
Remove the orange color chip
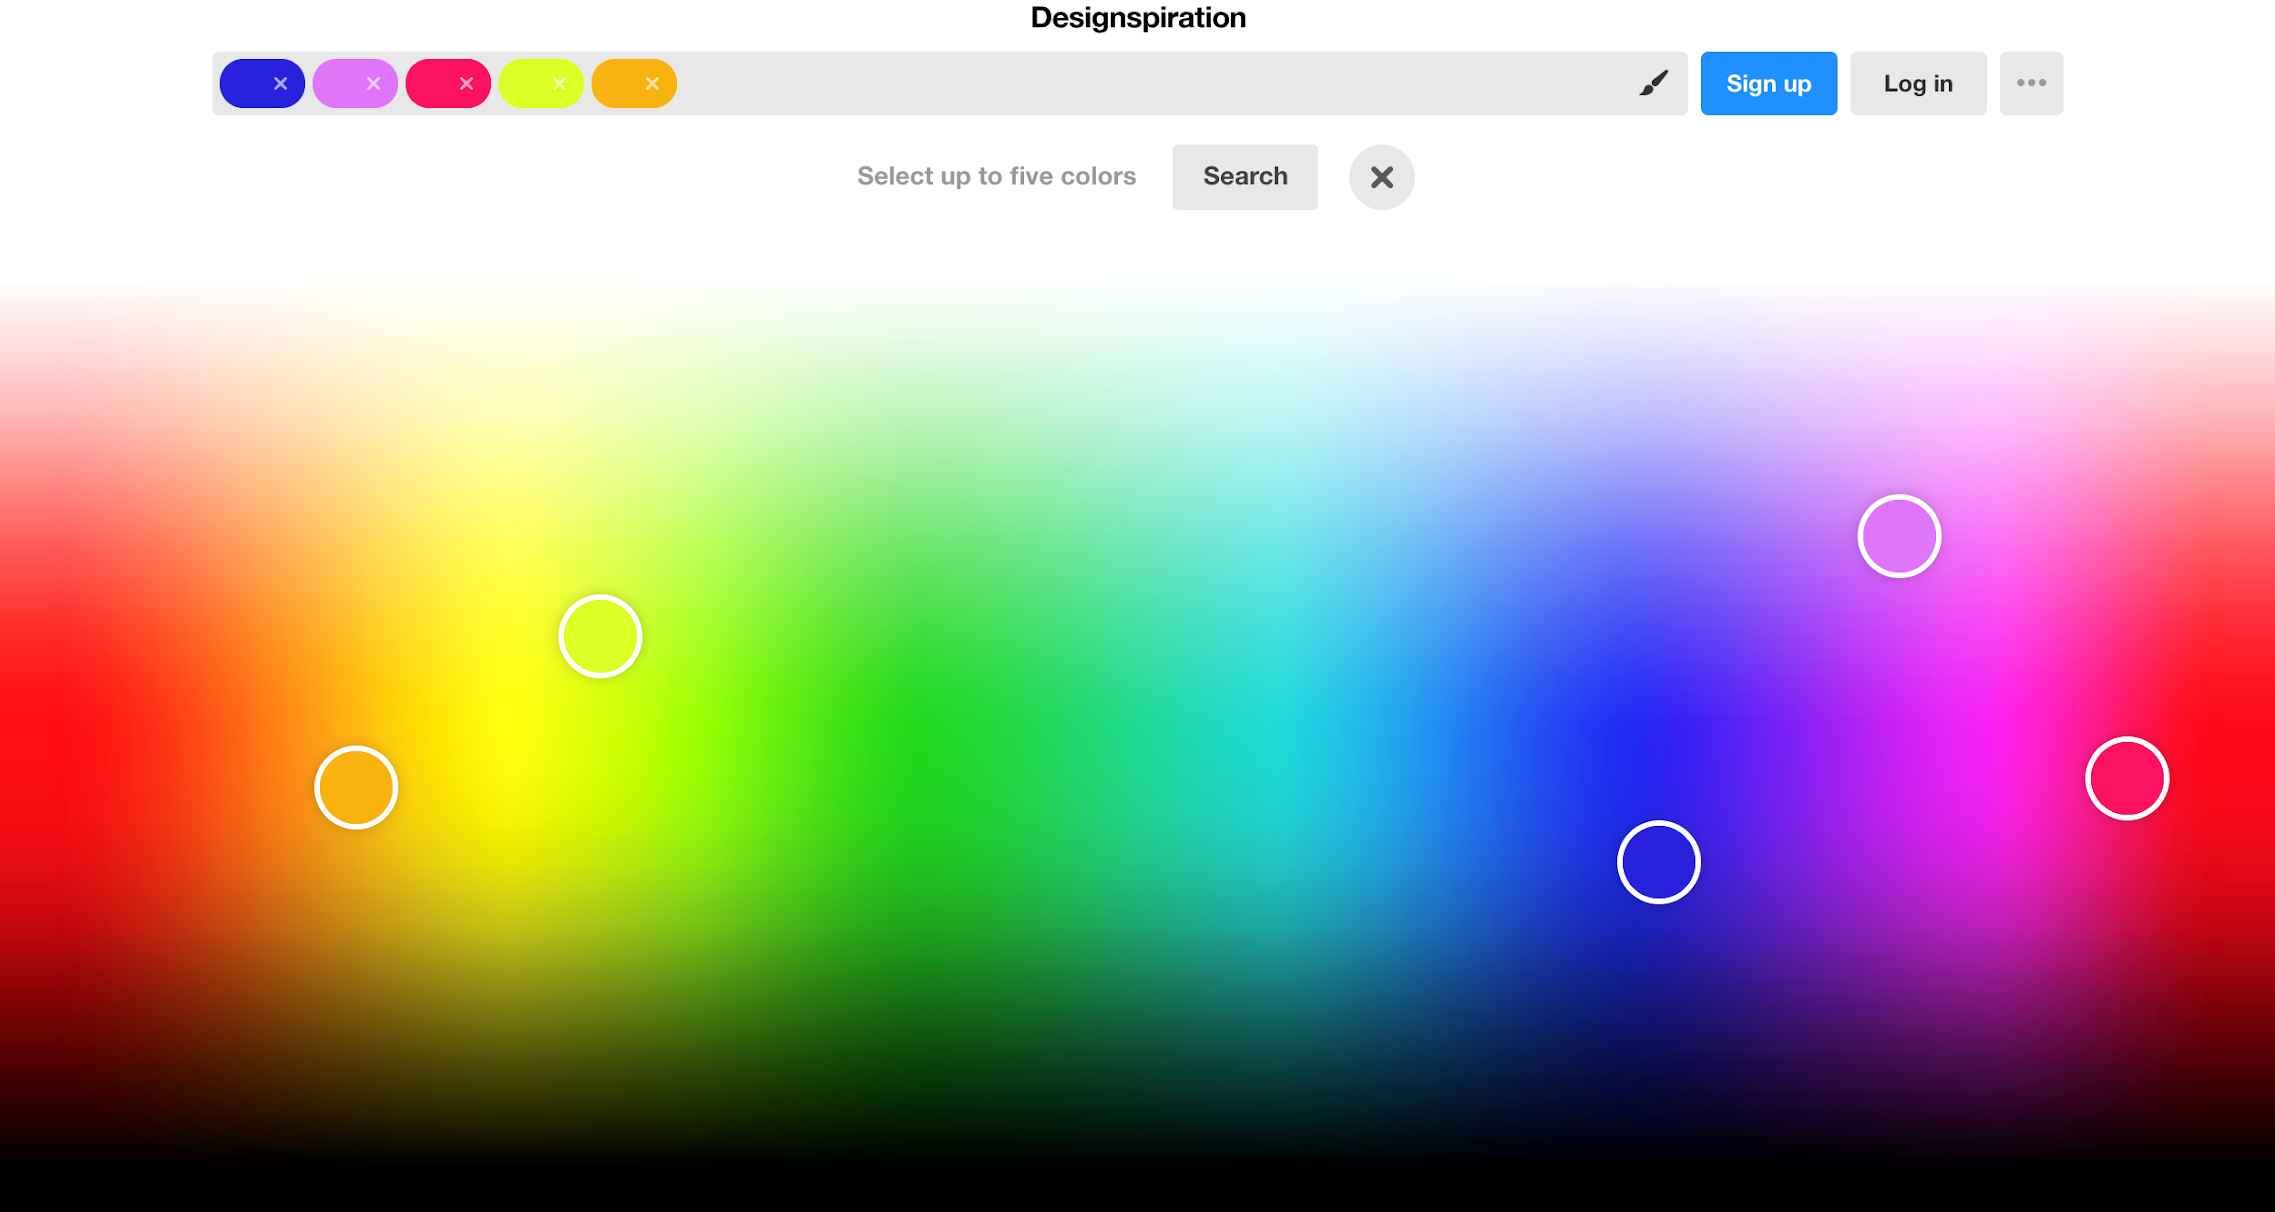tap(653, 84)
